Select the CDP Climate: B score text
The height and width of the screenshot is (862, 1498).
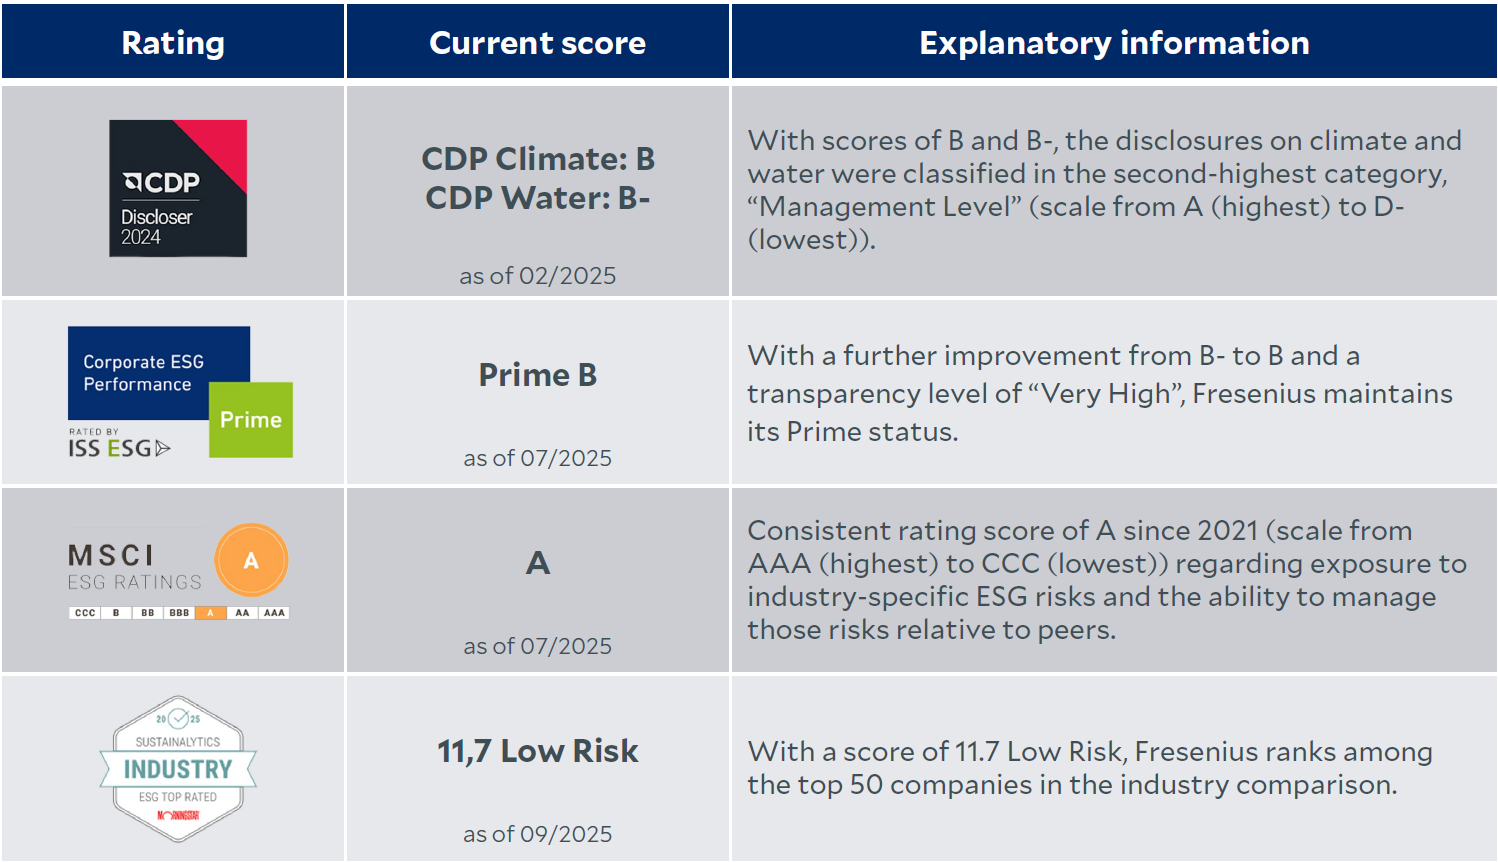538,159
